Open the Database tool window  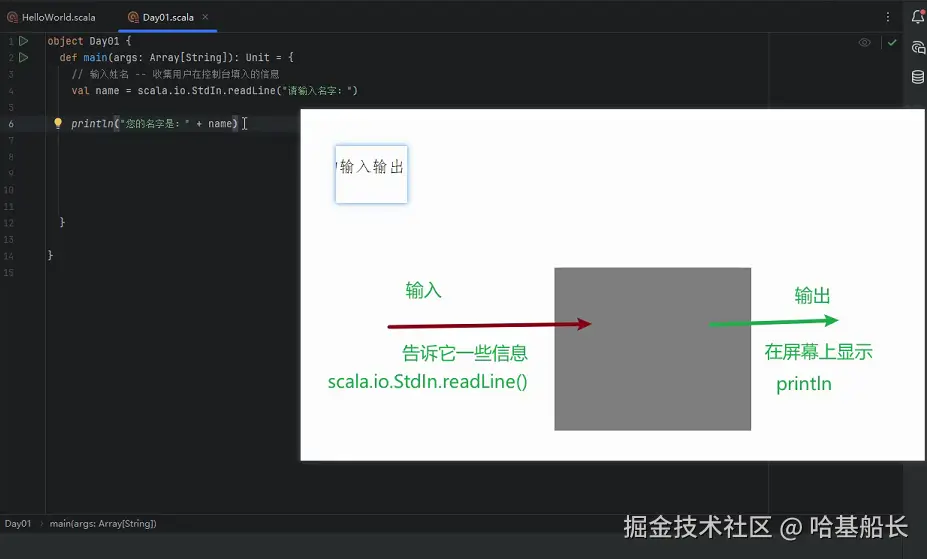click(918, 77)
